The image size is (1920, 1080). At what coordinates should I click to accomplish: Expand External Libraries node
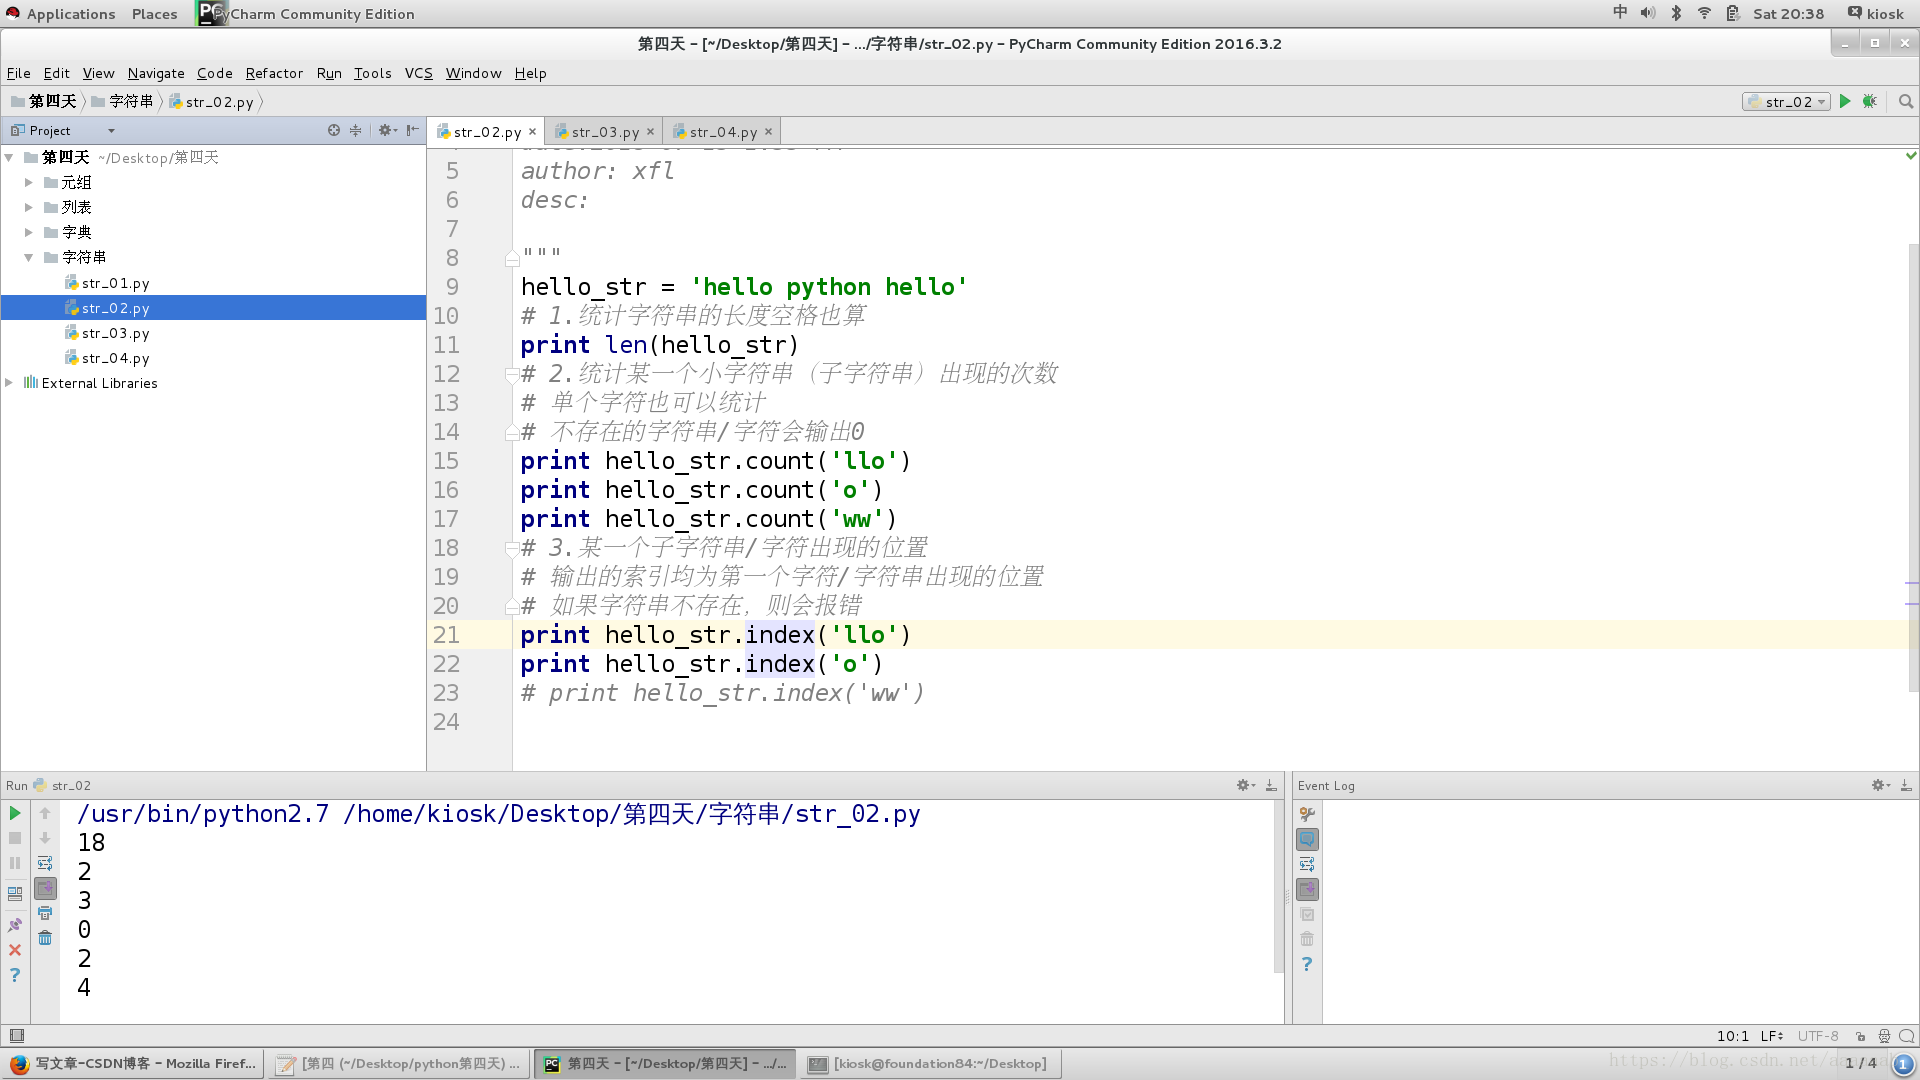click(x=9, y=382)
